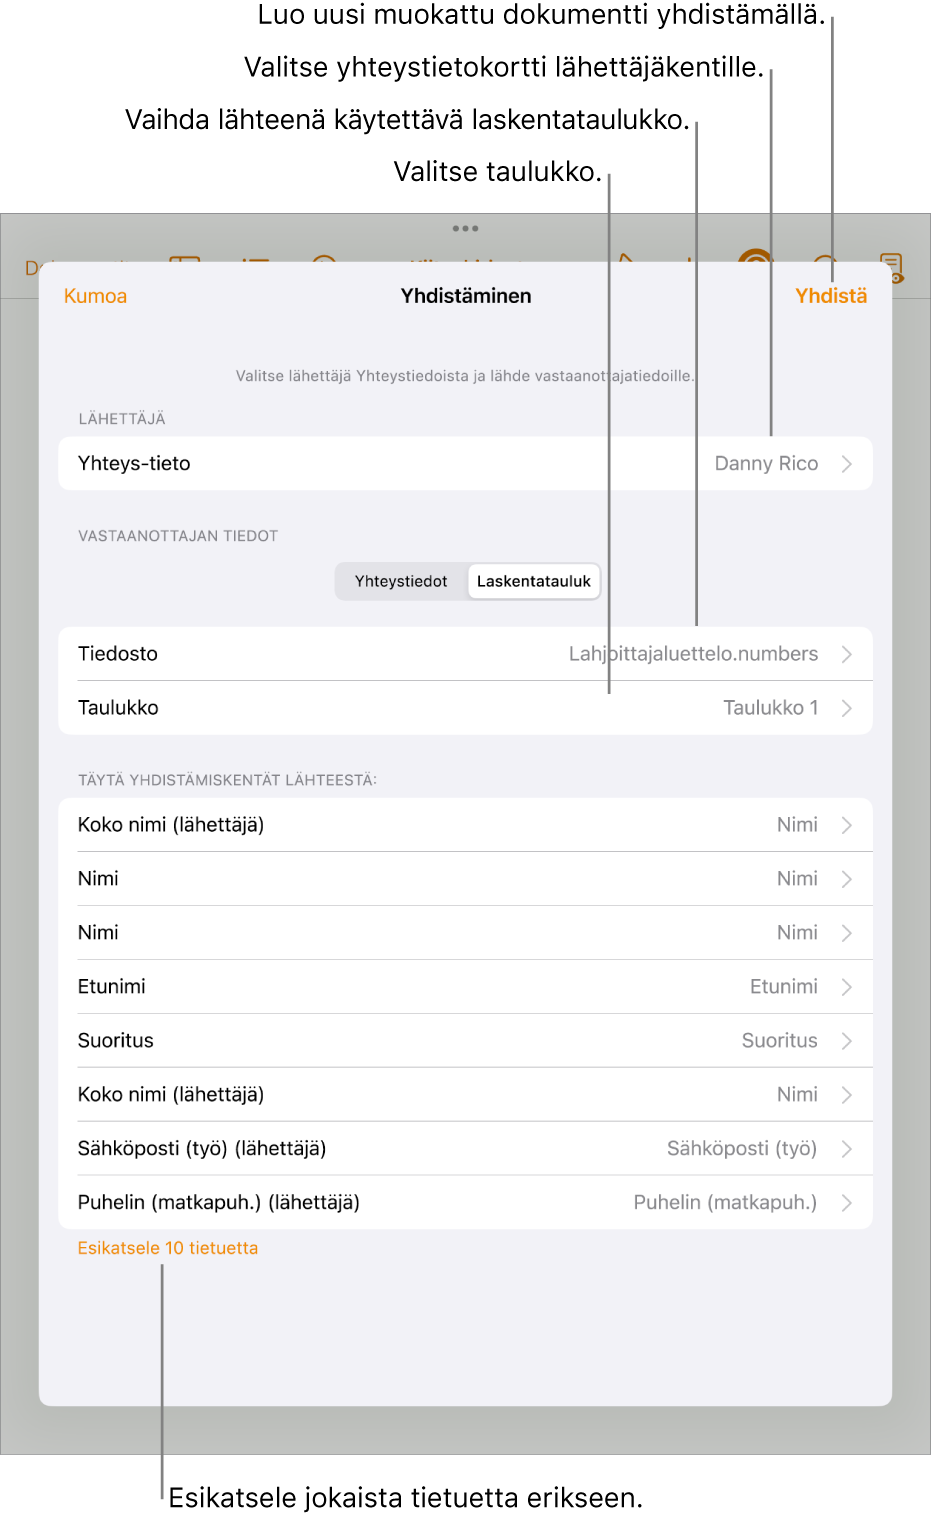Click chevron on Suoritus row
The height and width of the screenshot is (1519, 931).
coord(847,1041)
